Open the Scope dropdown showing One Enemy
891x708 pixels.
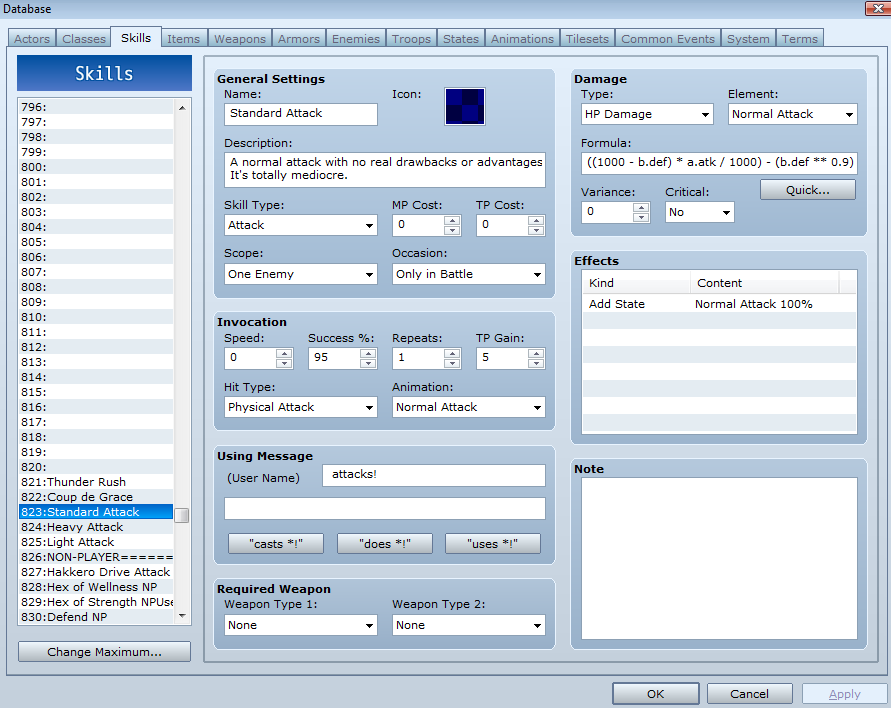pos(301,274)
